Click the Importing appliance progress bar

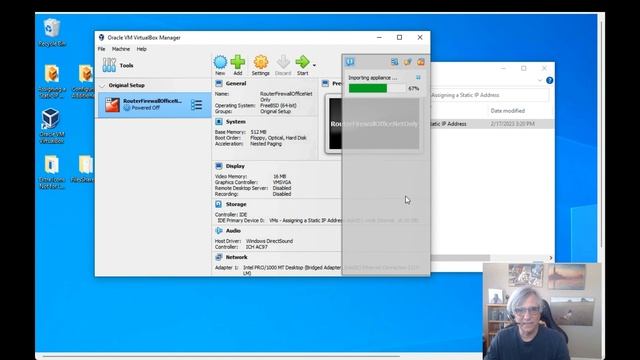377,88
